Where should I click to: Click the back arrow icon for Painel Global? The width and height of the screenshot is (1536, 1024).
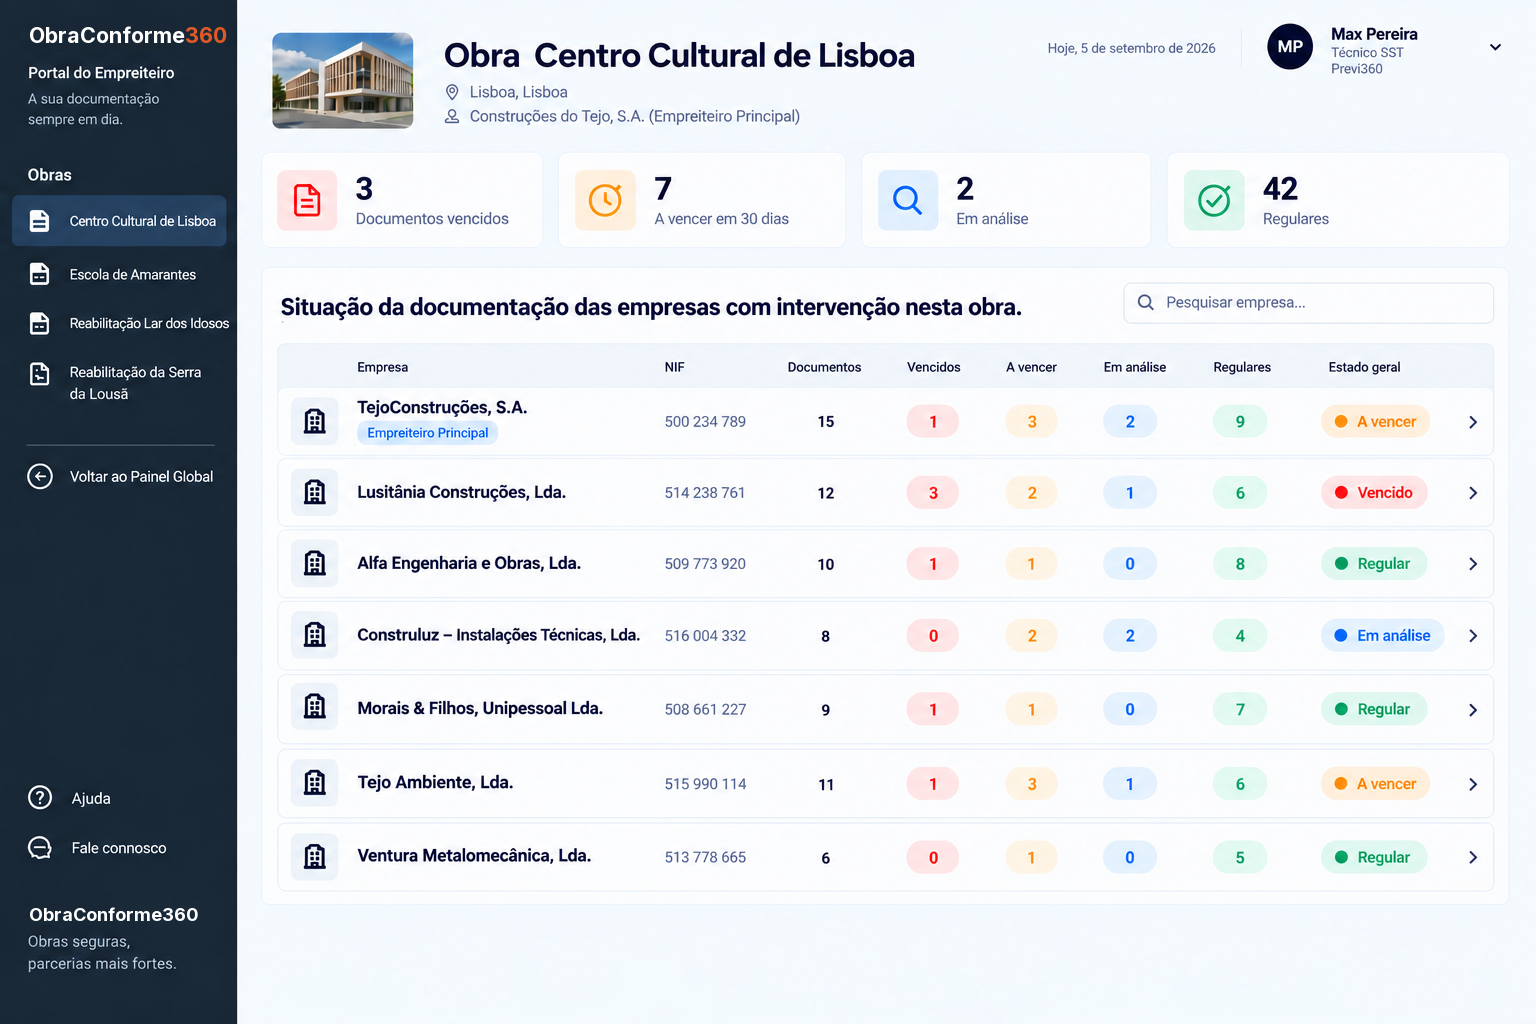40,476
